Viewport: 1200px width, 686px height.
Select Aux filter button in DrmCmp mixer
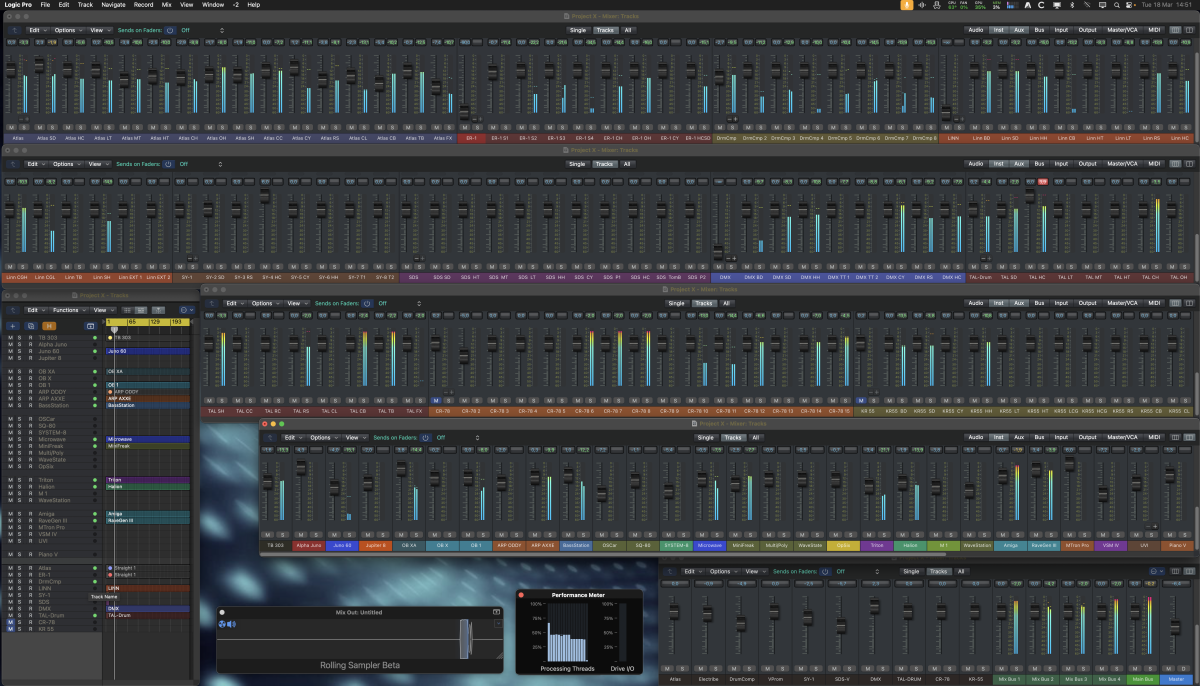point(1019,30)
